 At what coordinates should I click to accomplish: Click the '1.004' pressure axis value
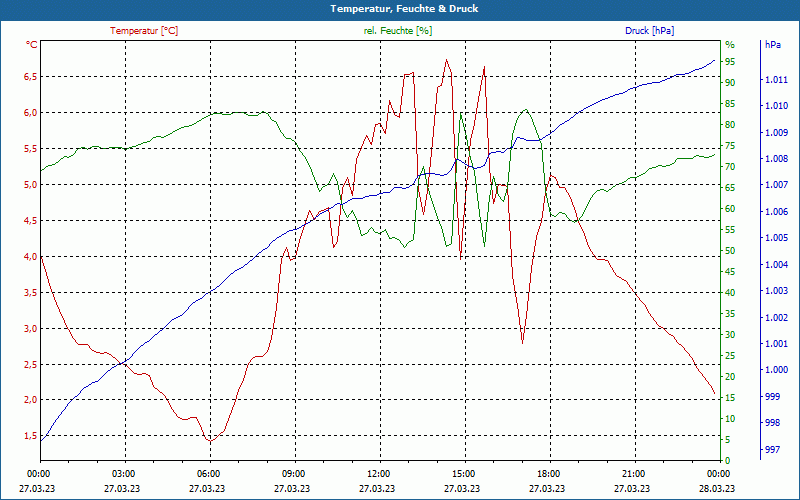coord(776,264)
